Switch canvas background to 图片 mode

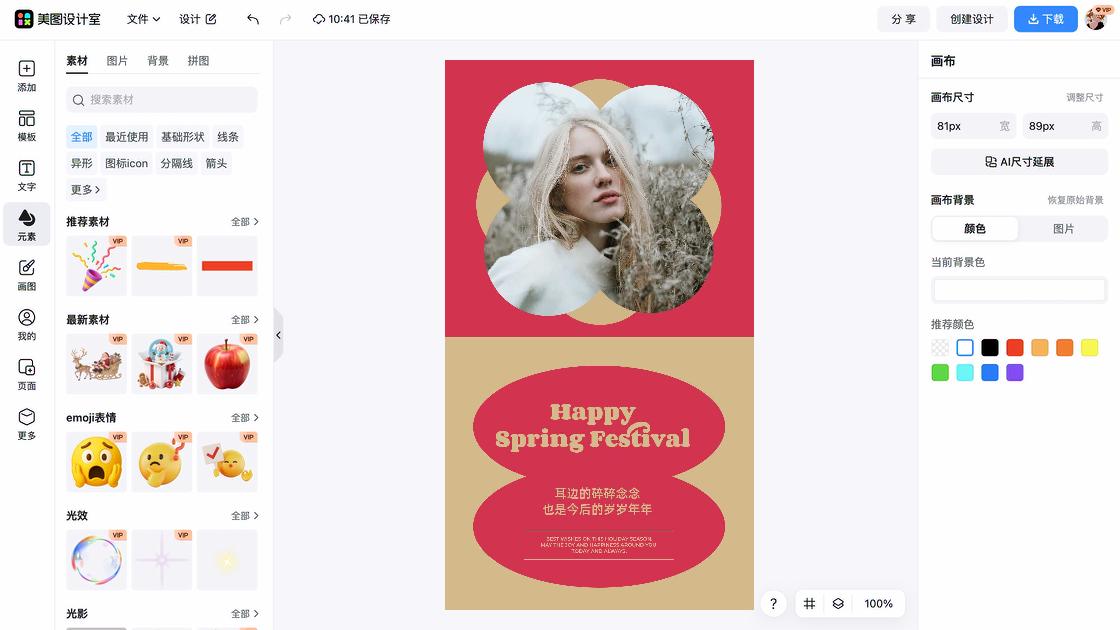(1063, 229)
